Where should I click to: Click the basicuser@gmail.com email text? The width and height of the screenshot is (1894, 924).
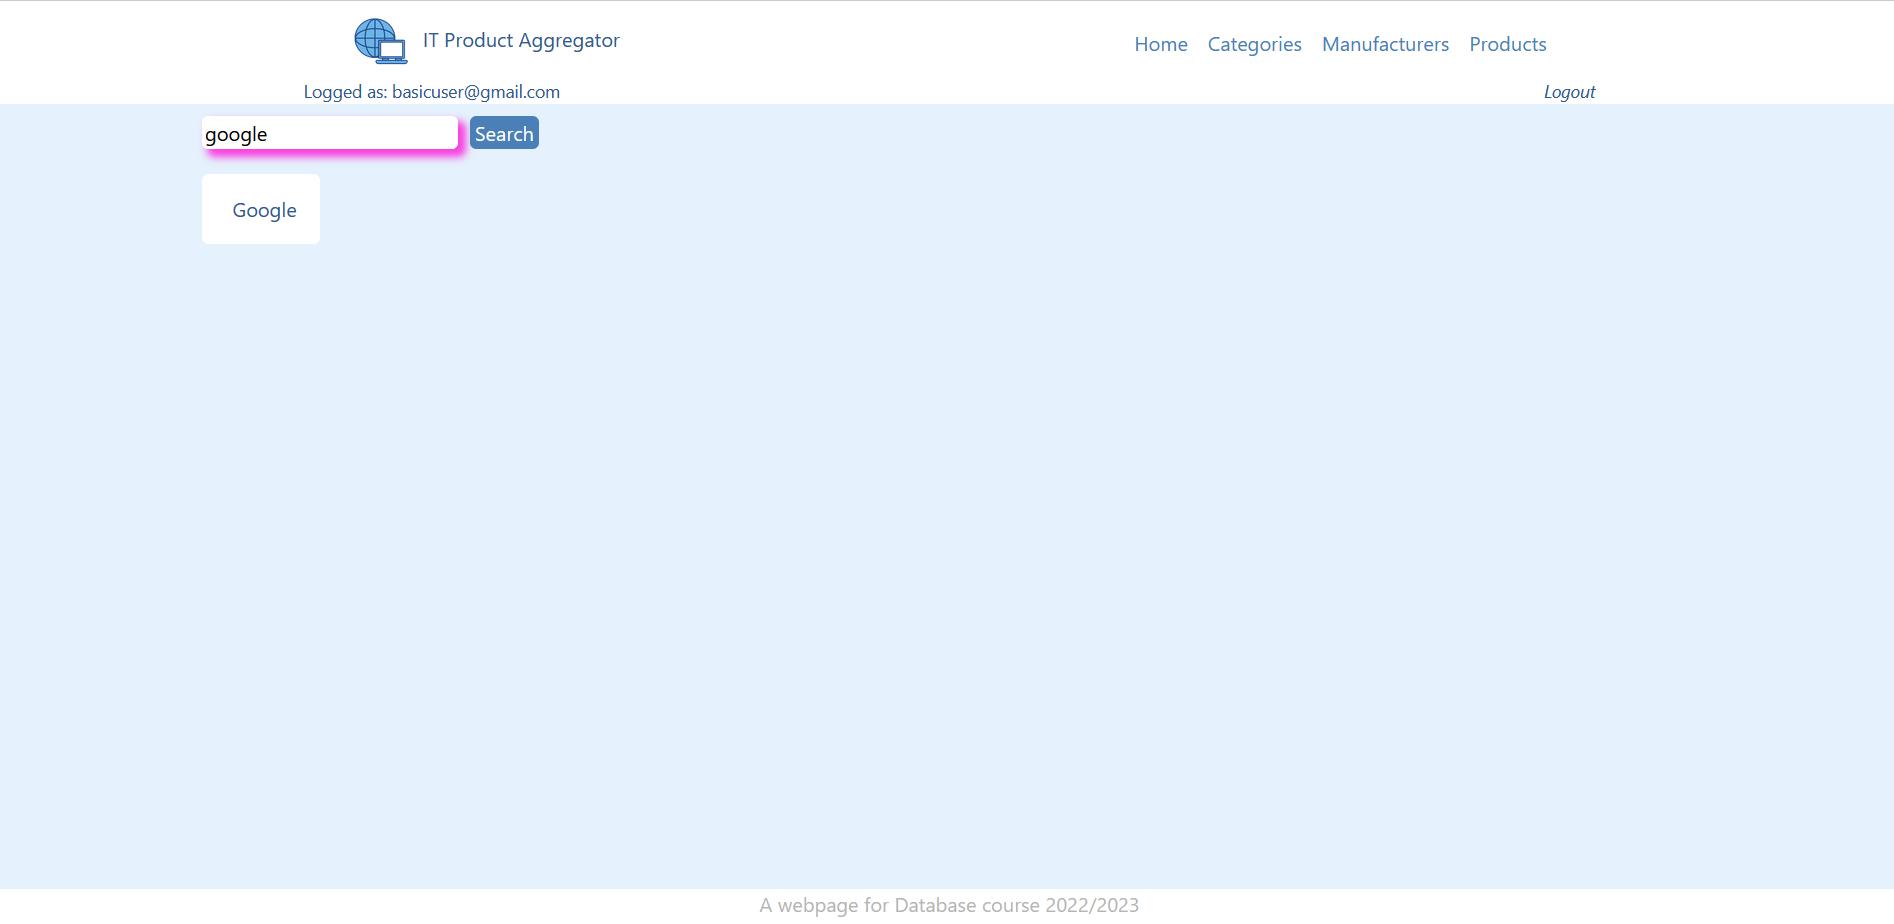pos(476,92)
